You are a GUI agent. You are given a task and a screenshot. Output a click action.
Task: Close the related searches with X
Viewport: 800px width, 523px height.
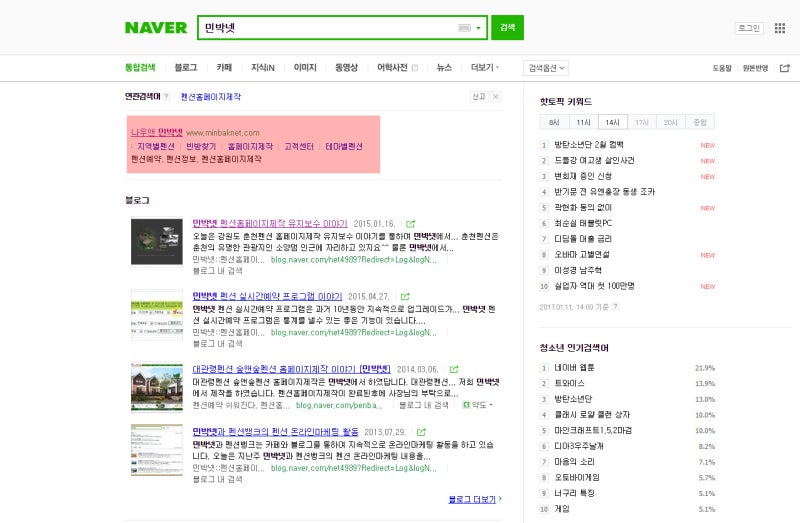pos(495,96)
